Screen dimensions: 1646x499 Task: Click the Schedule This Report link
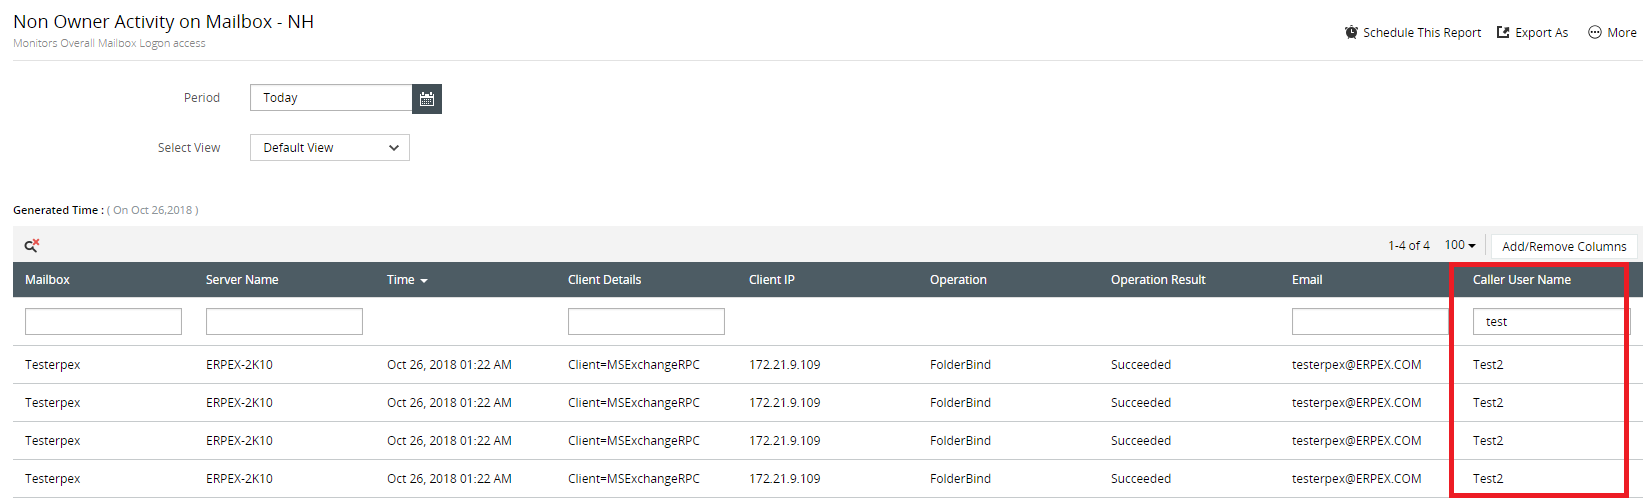pyautogui.click(x=1422, y=32)
